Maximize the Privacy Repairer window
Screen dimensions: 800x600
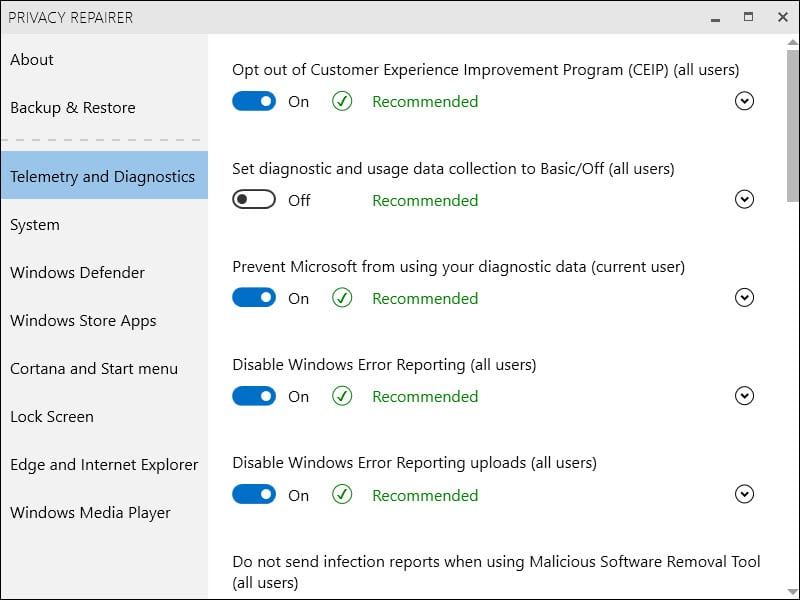coord(748,17)
